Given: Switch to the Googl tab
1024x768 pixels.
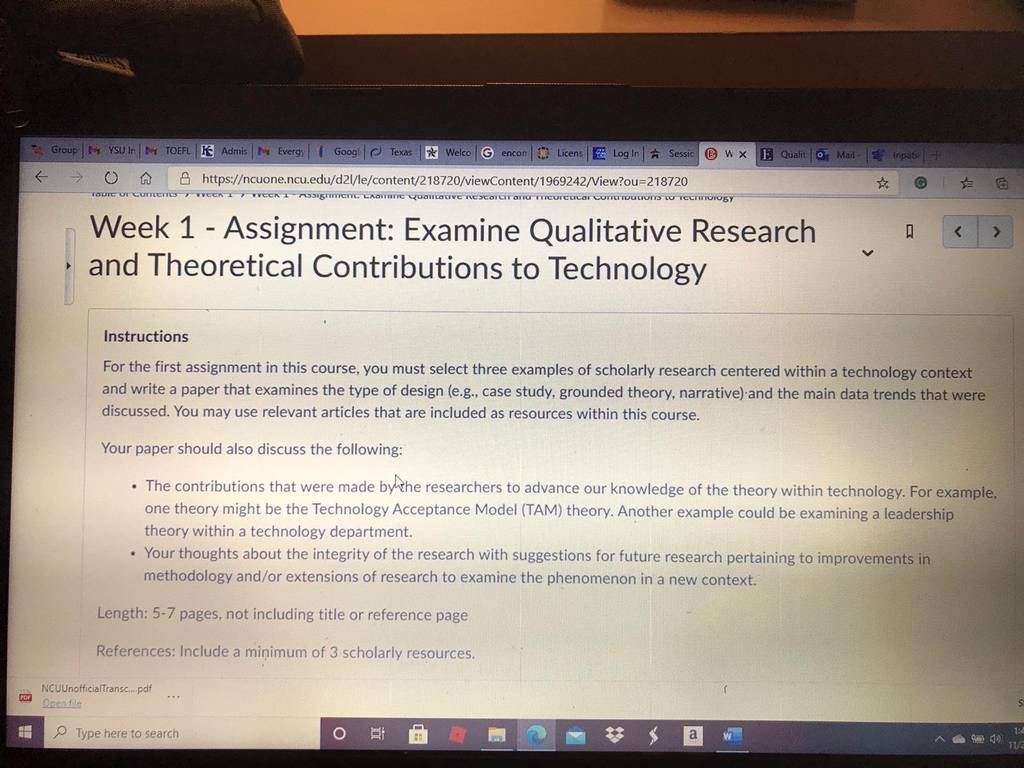Looking at the screenshot, I should 338,152.
